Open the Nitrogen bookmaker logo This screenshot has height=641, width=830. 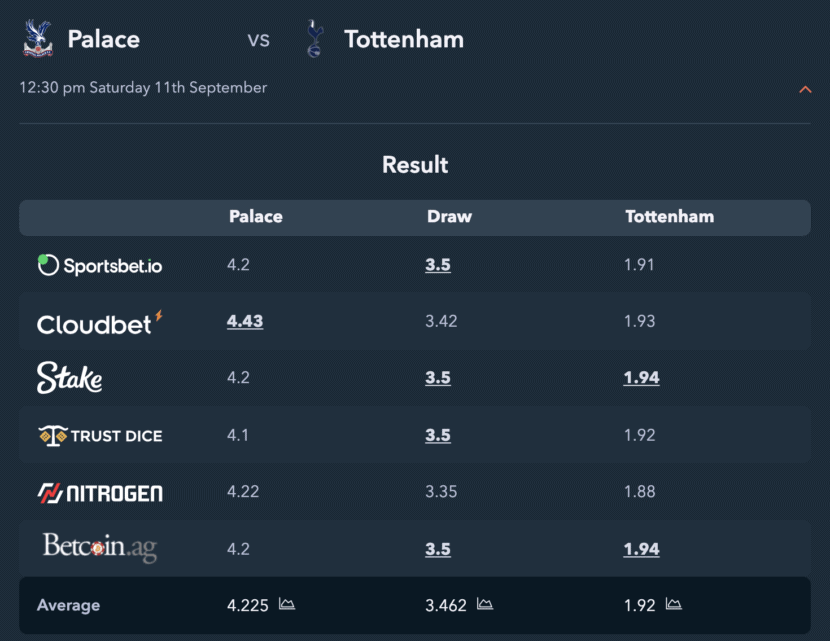[100, 493]
